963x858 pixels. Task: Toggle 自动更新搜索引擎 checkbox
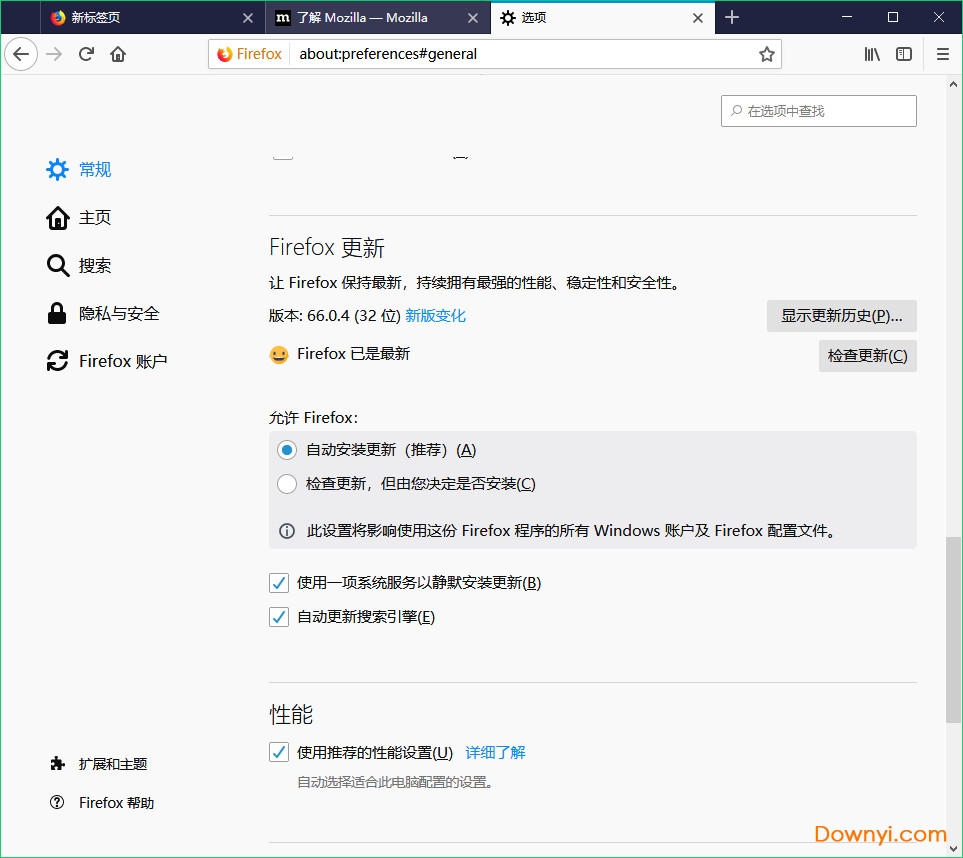279,617
